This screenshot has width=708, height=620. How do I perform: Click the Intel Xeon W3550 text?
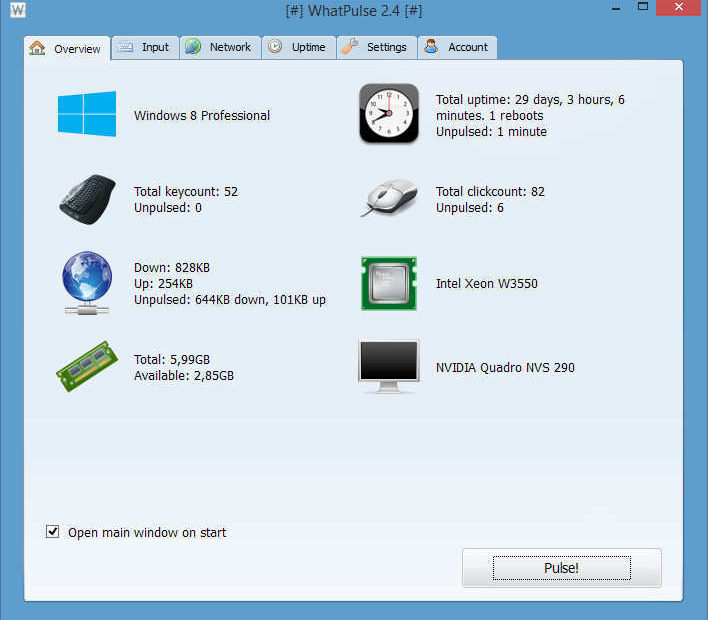point(486,284)
